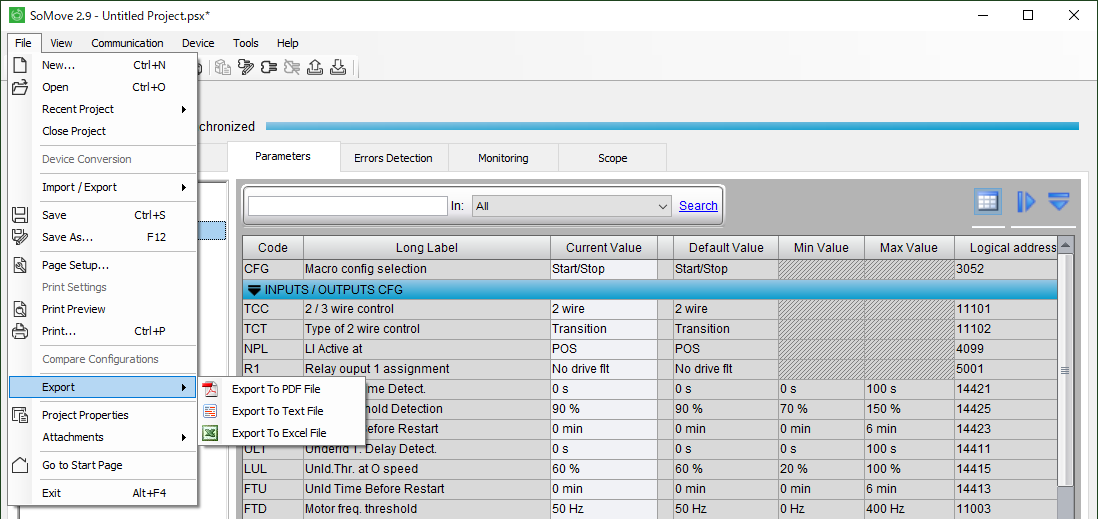Collapse the INPUTS / OUTPUTS CFG group

coord(255,290)
